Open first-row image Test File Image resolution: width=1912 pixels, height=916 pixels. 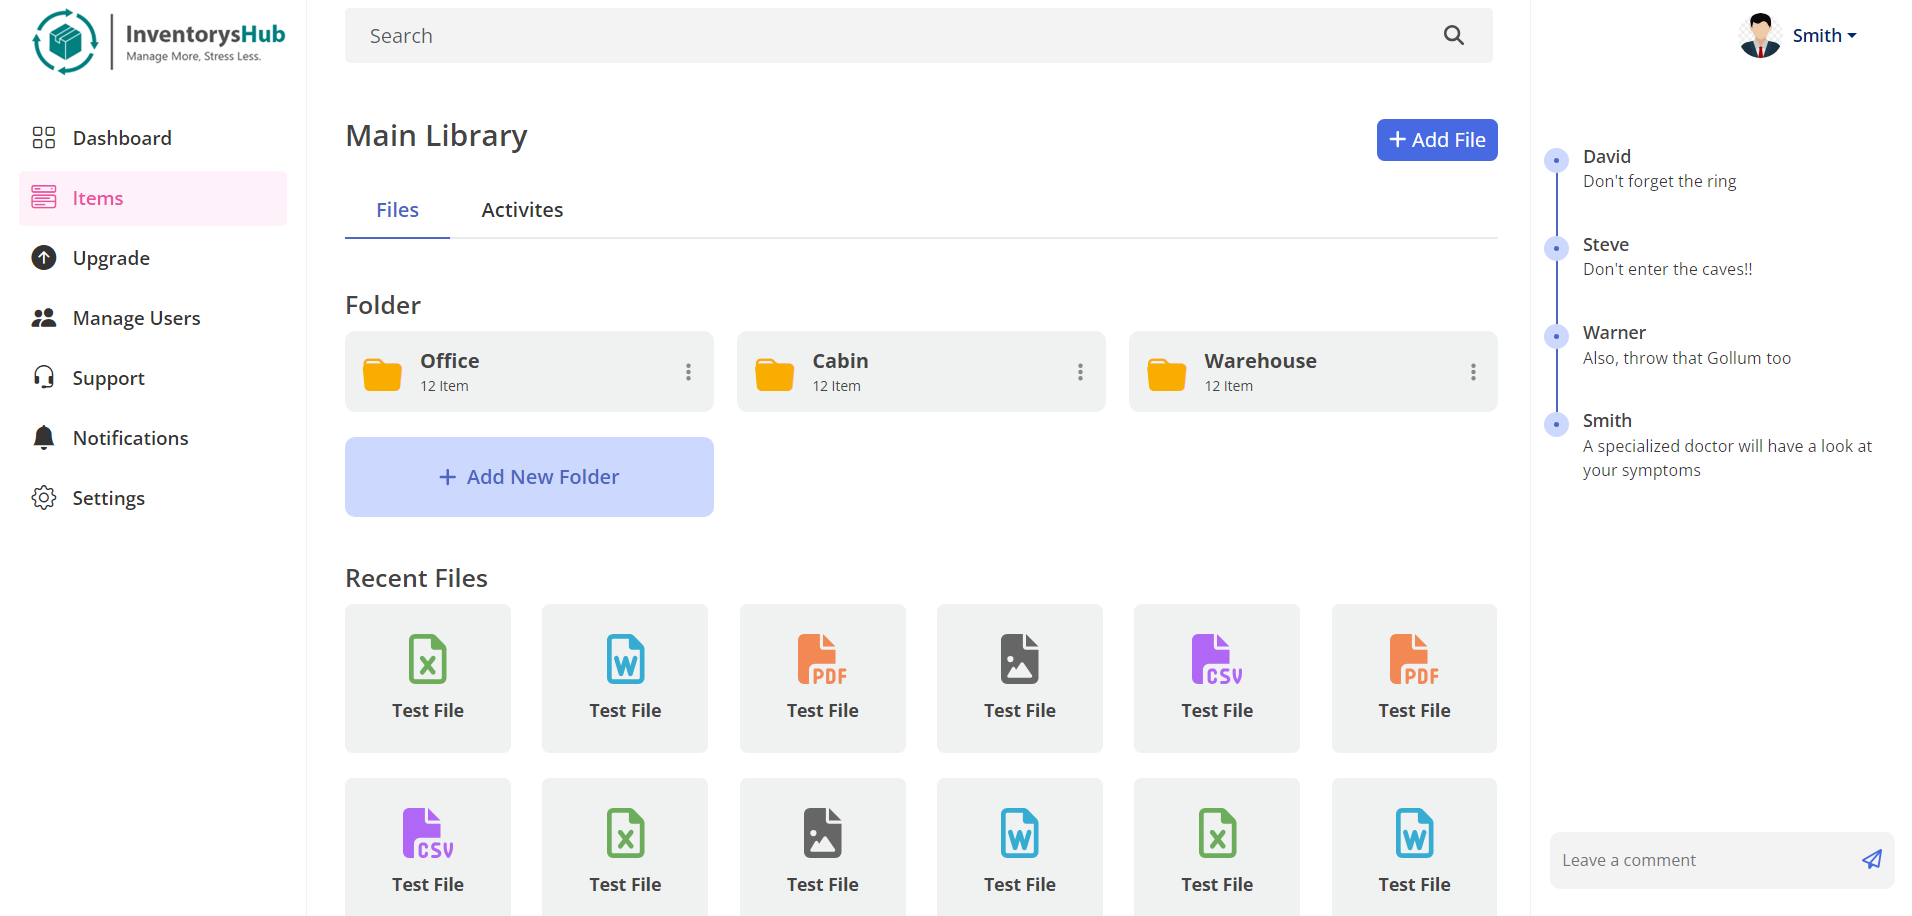(x=1020, y=678)
